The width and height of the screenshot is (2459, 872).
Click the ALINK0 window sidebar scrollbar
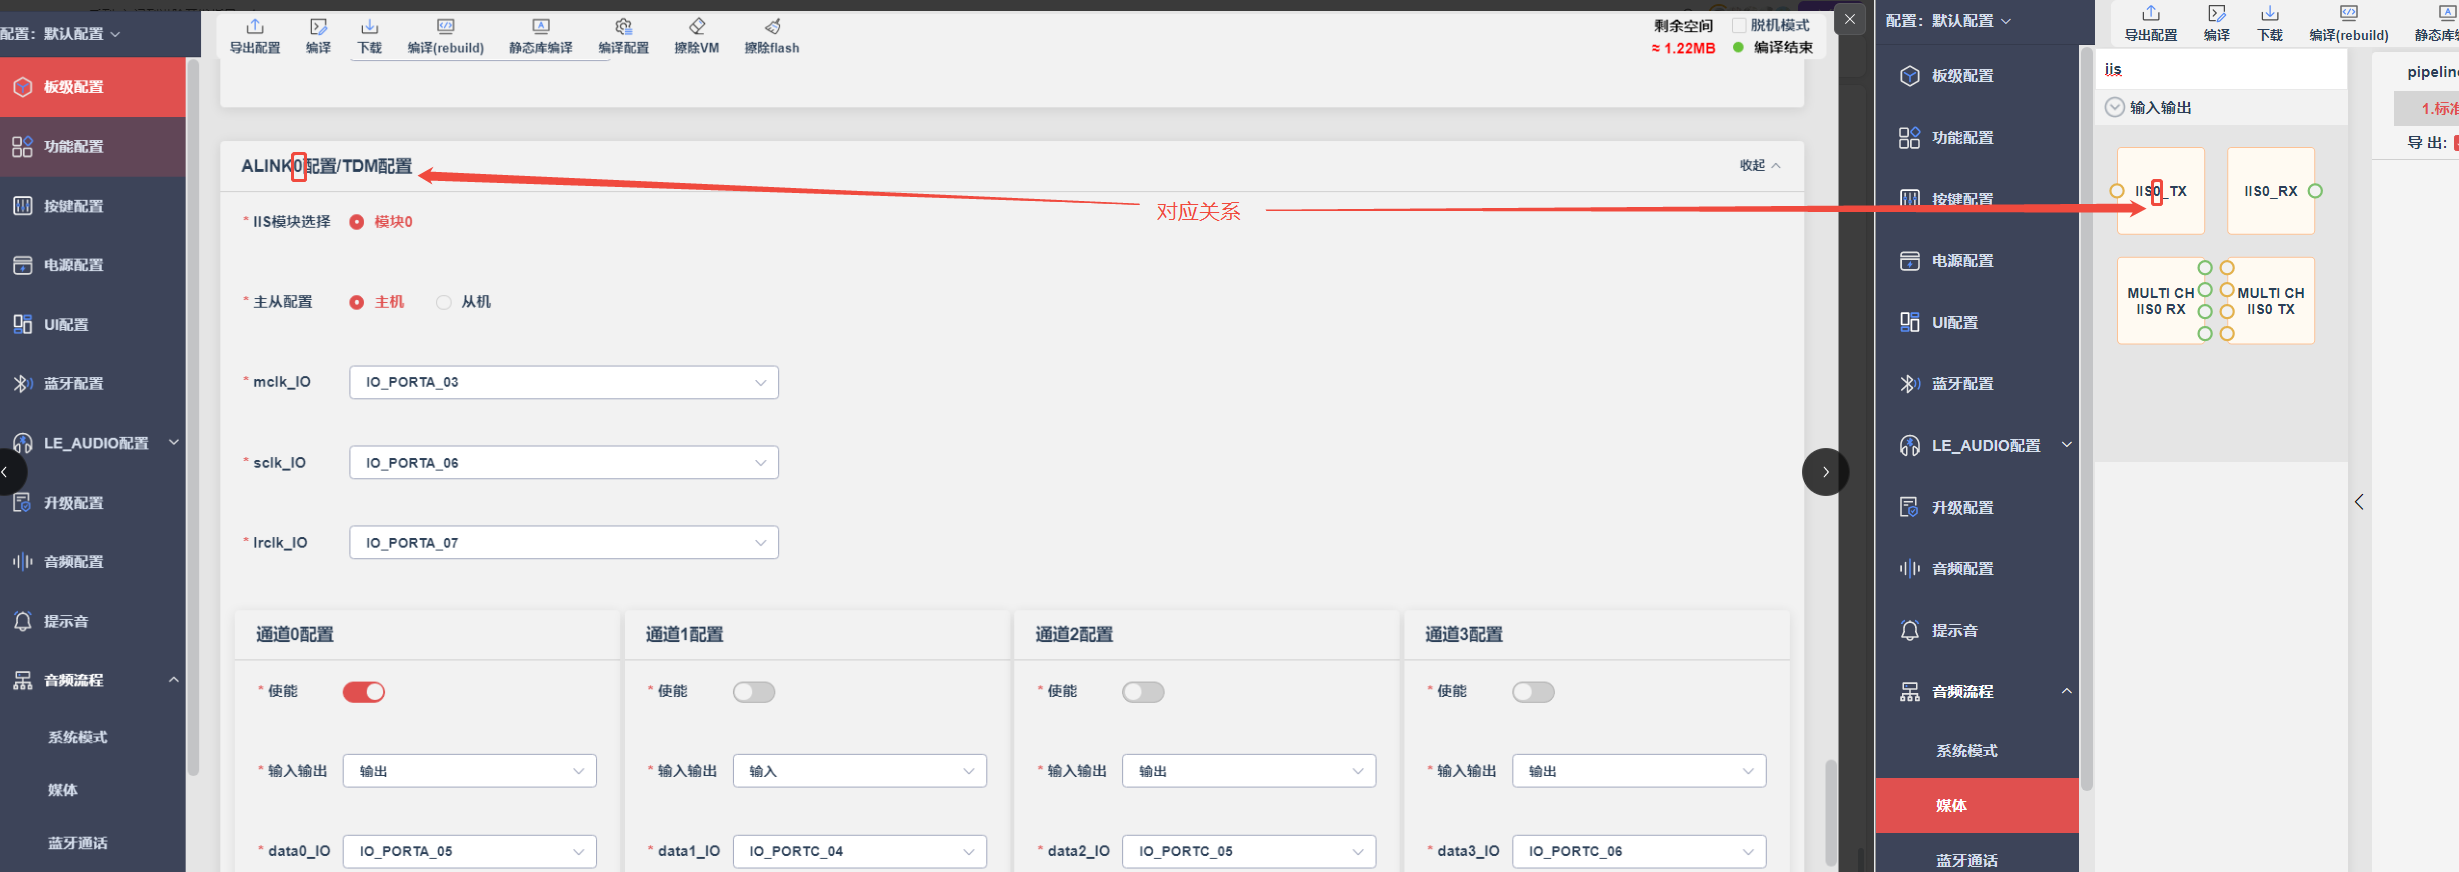[193, 415]
